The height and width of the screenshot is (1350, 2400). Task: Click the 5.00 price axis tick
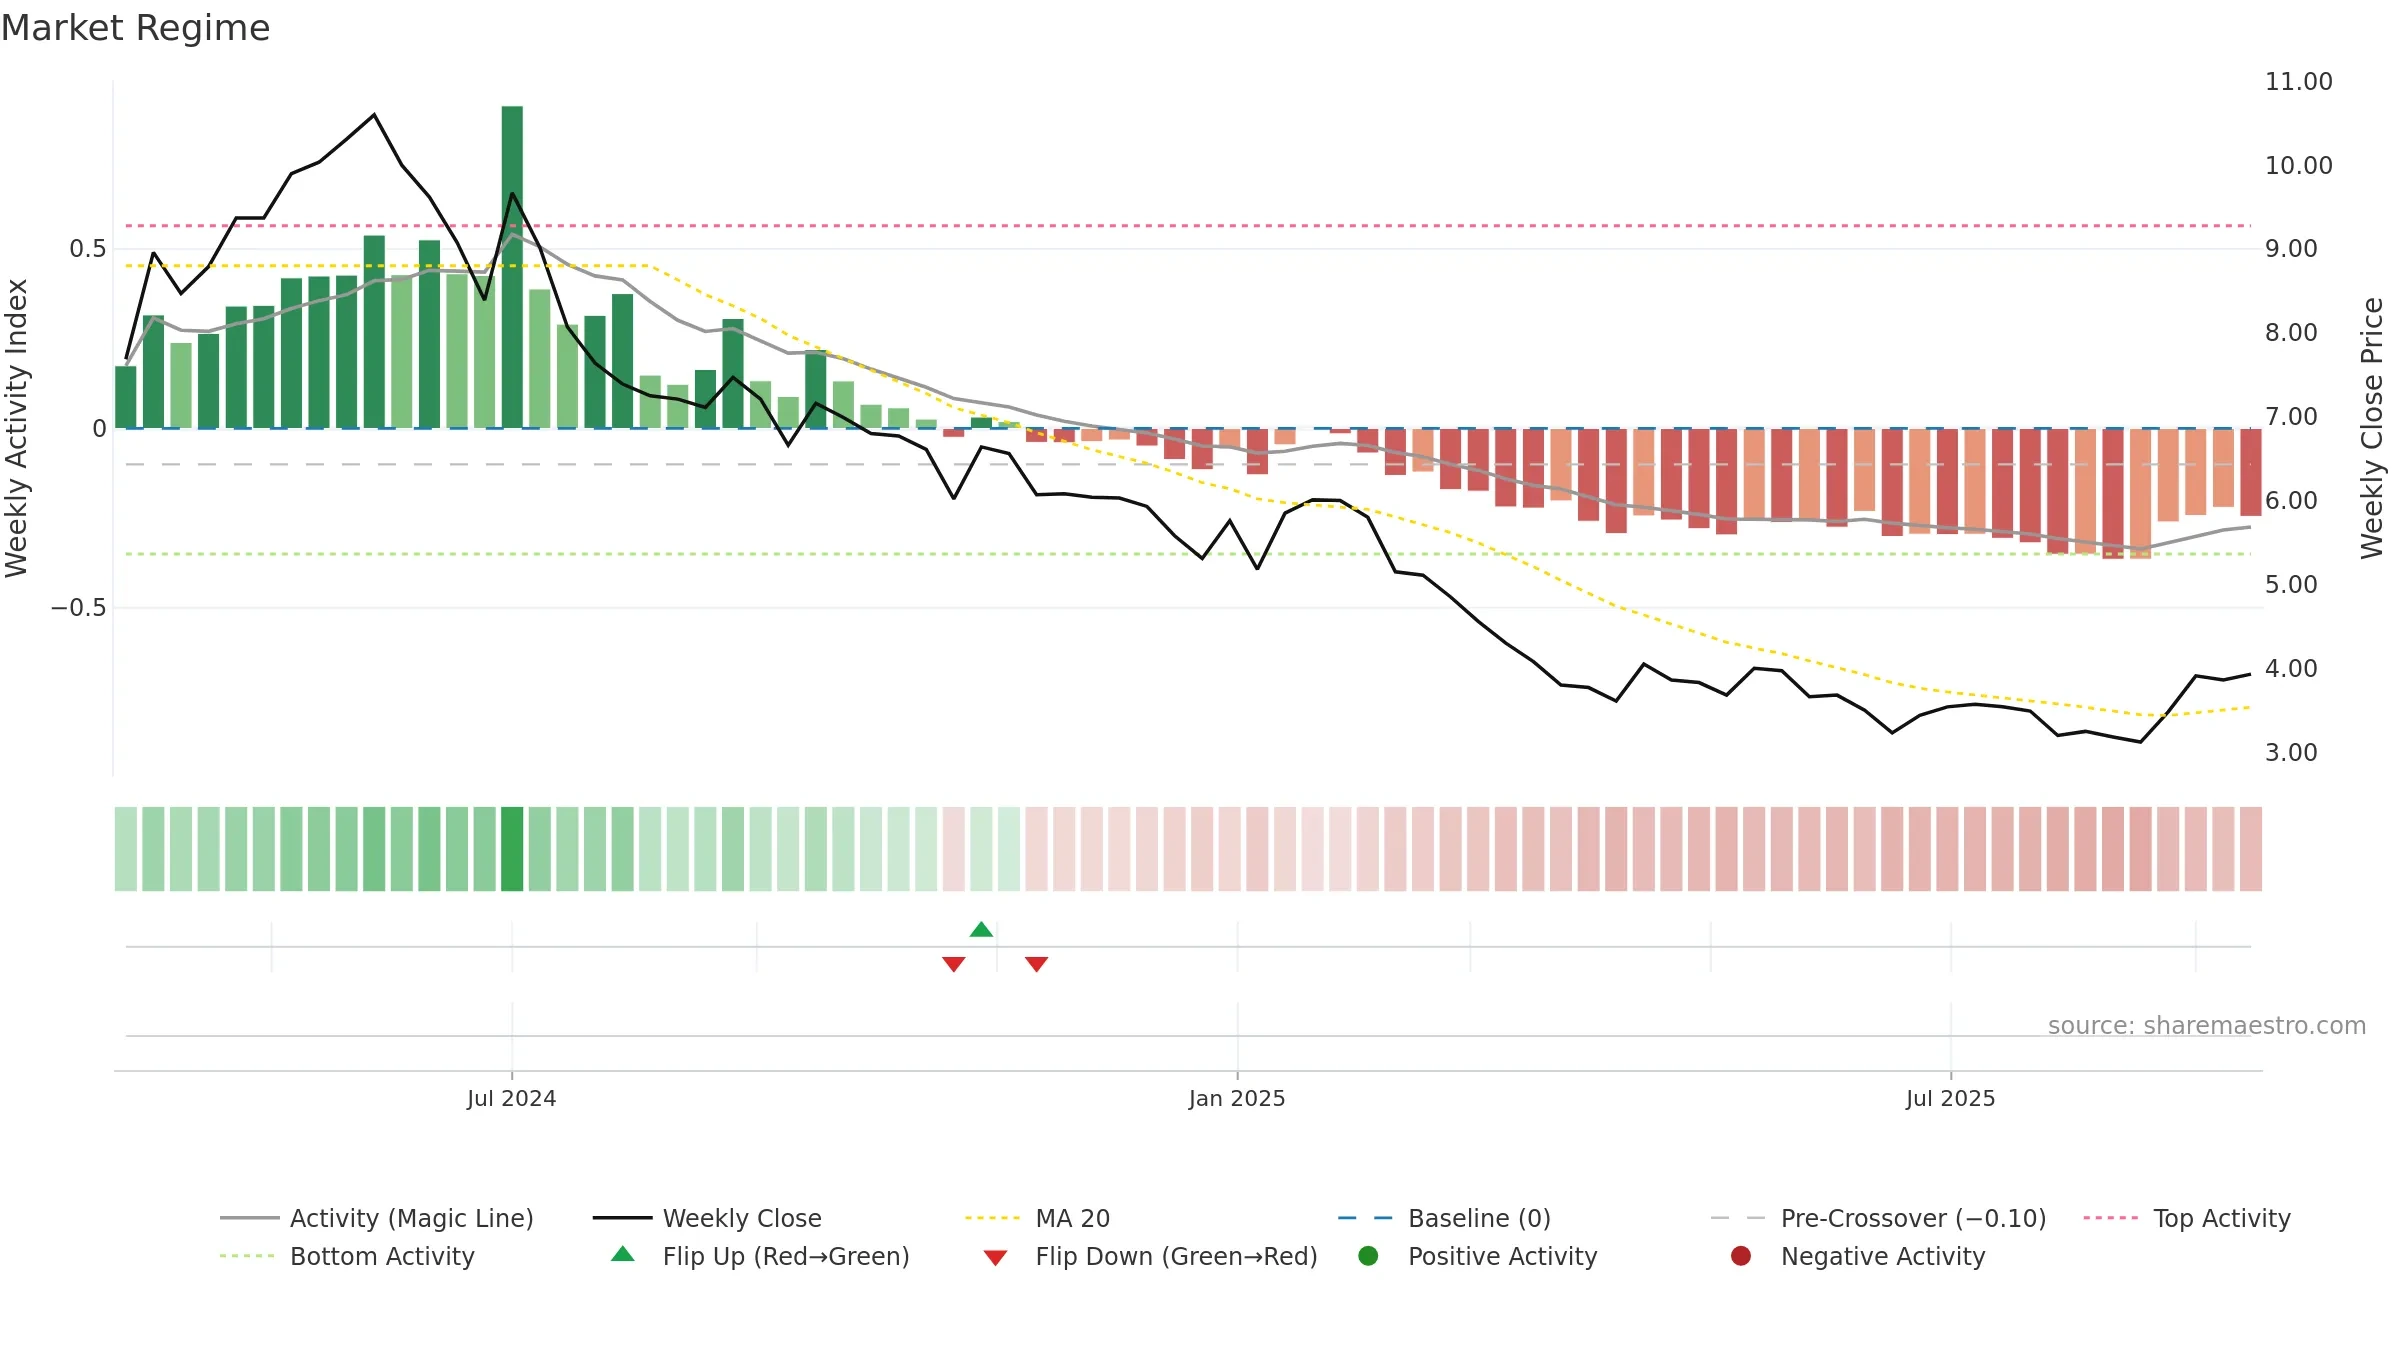coord(2291,584)
